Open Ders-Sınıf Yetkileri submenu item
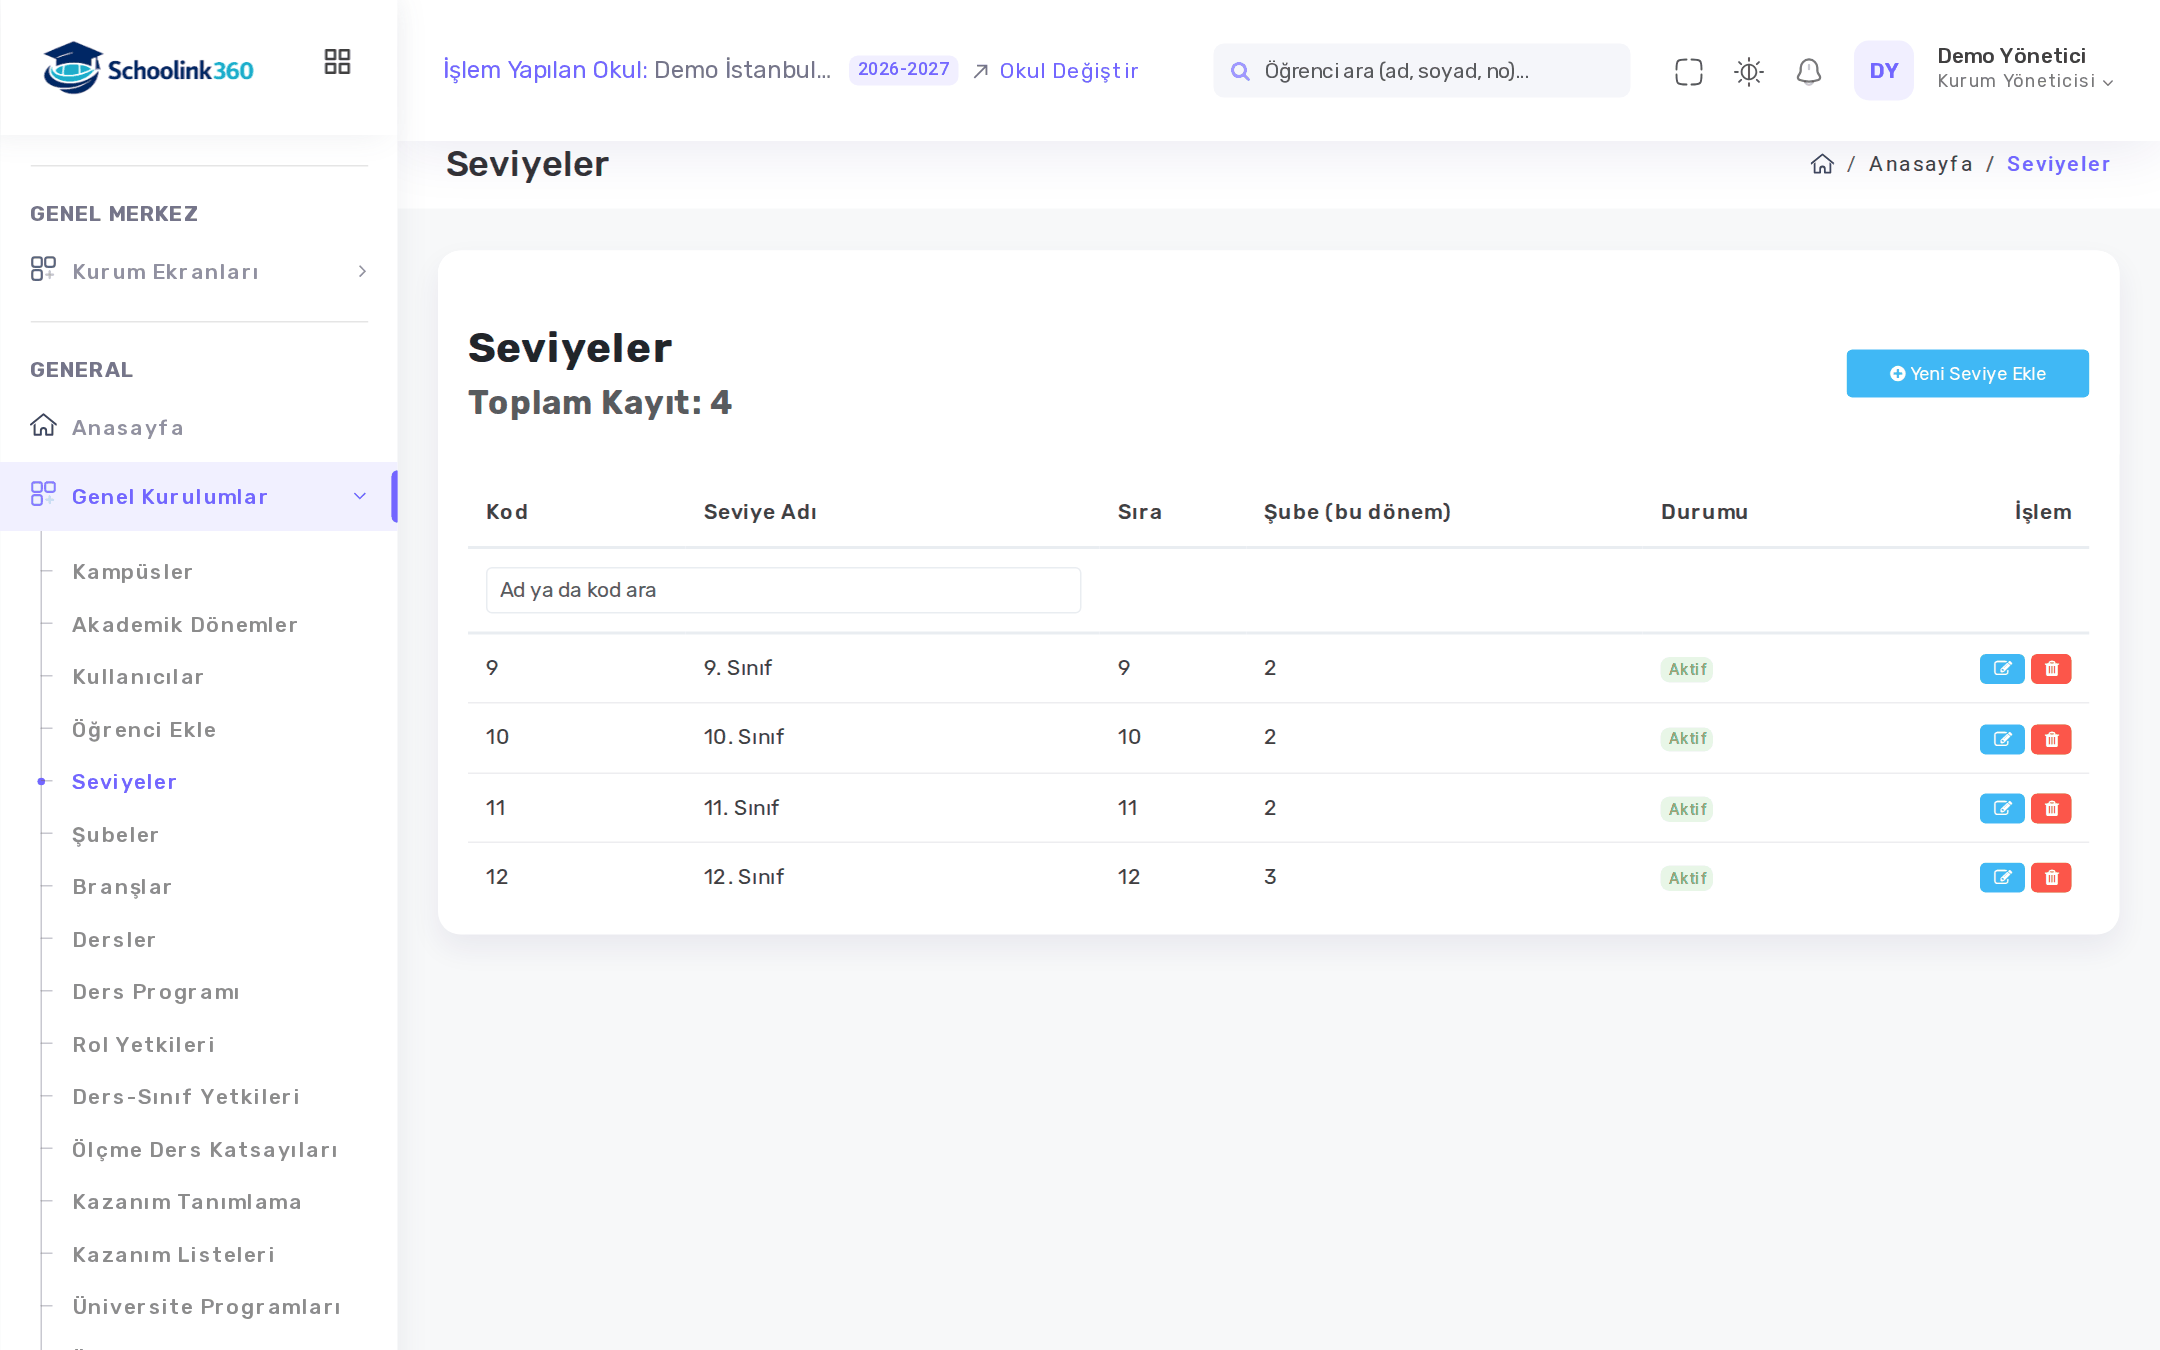Viewport: 2160px width, 1350px height. (x=186, y=1097)
